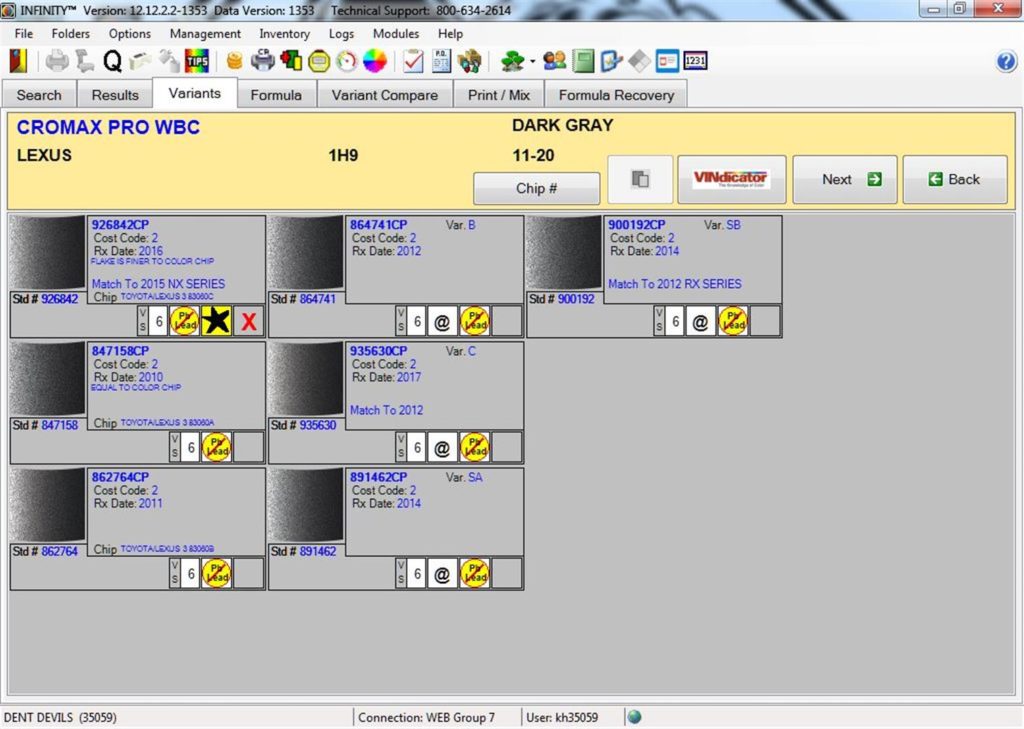This screenshot has height=729, width=1024.
Task: Select the color swatch for Std # 847158
Action: (48, 380)
